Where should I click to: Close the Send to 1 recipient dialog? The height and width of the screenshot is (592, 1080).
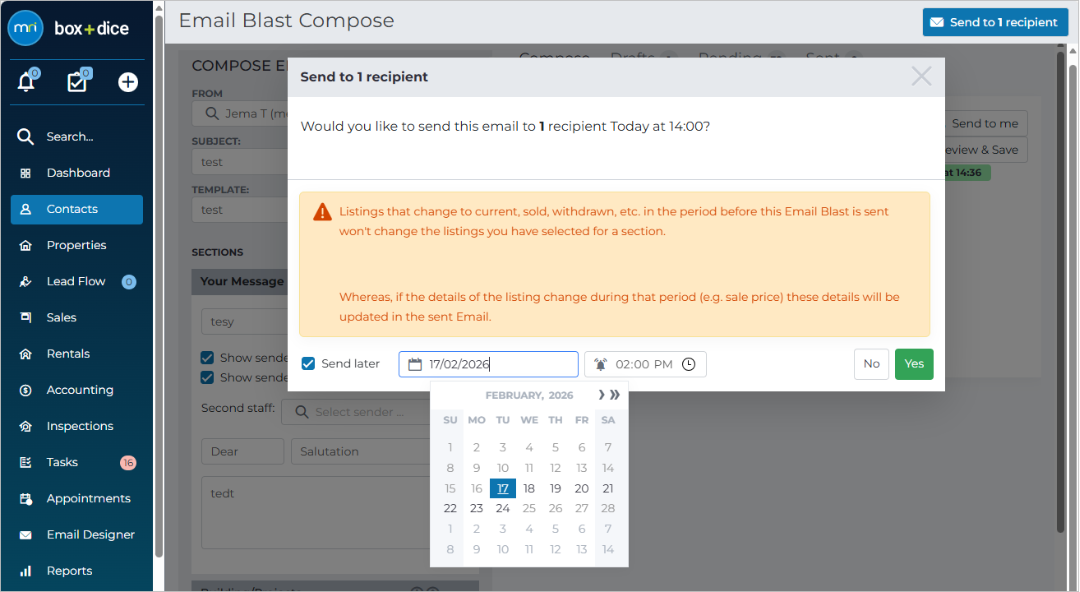pos(921,76)
